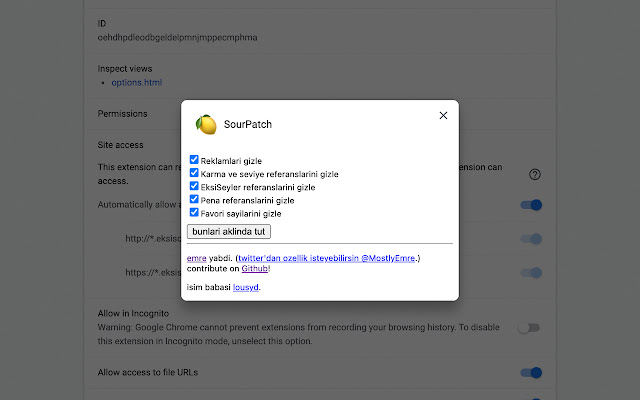Open options.html inspect view link

(x=137, y=82)
